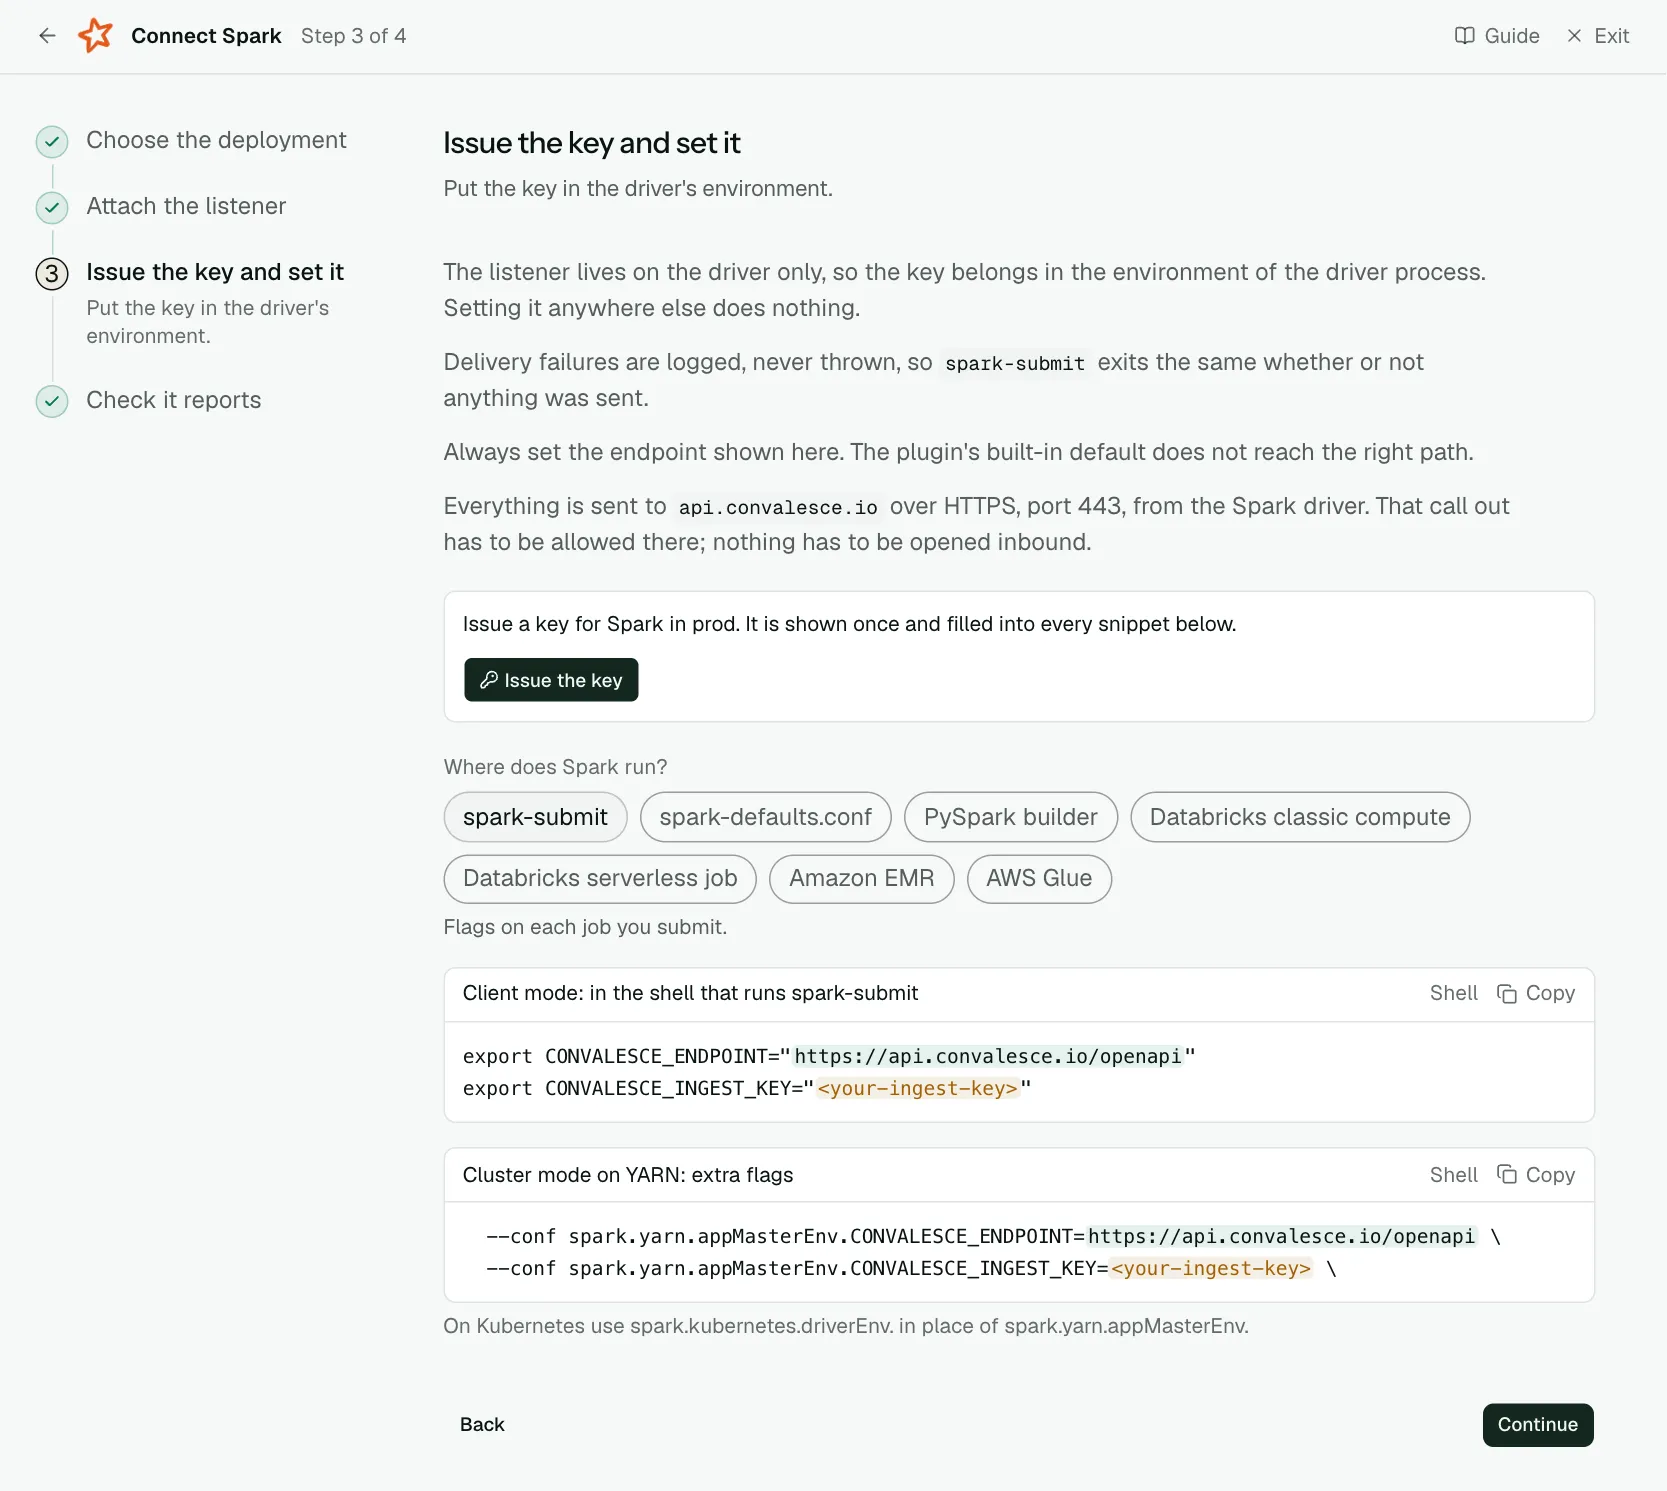Viewport: 1667px width, 1491px height.
Task: Click the Attach the listener checkmark icon
Action: click(x=52, y=208)
